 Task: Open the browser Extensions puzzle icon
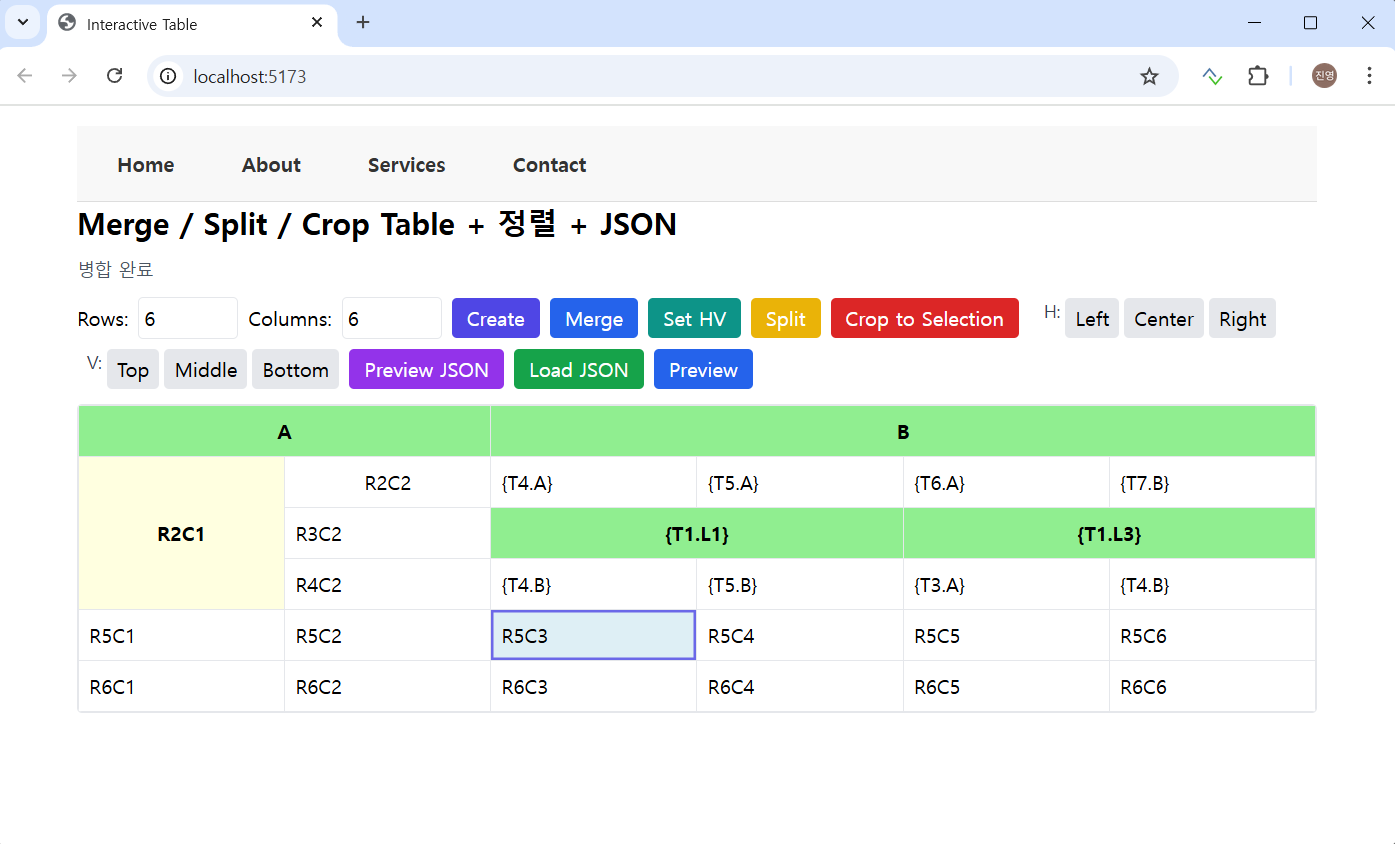tap(1257, 76)
